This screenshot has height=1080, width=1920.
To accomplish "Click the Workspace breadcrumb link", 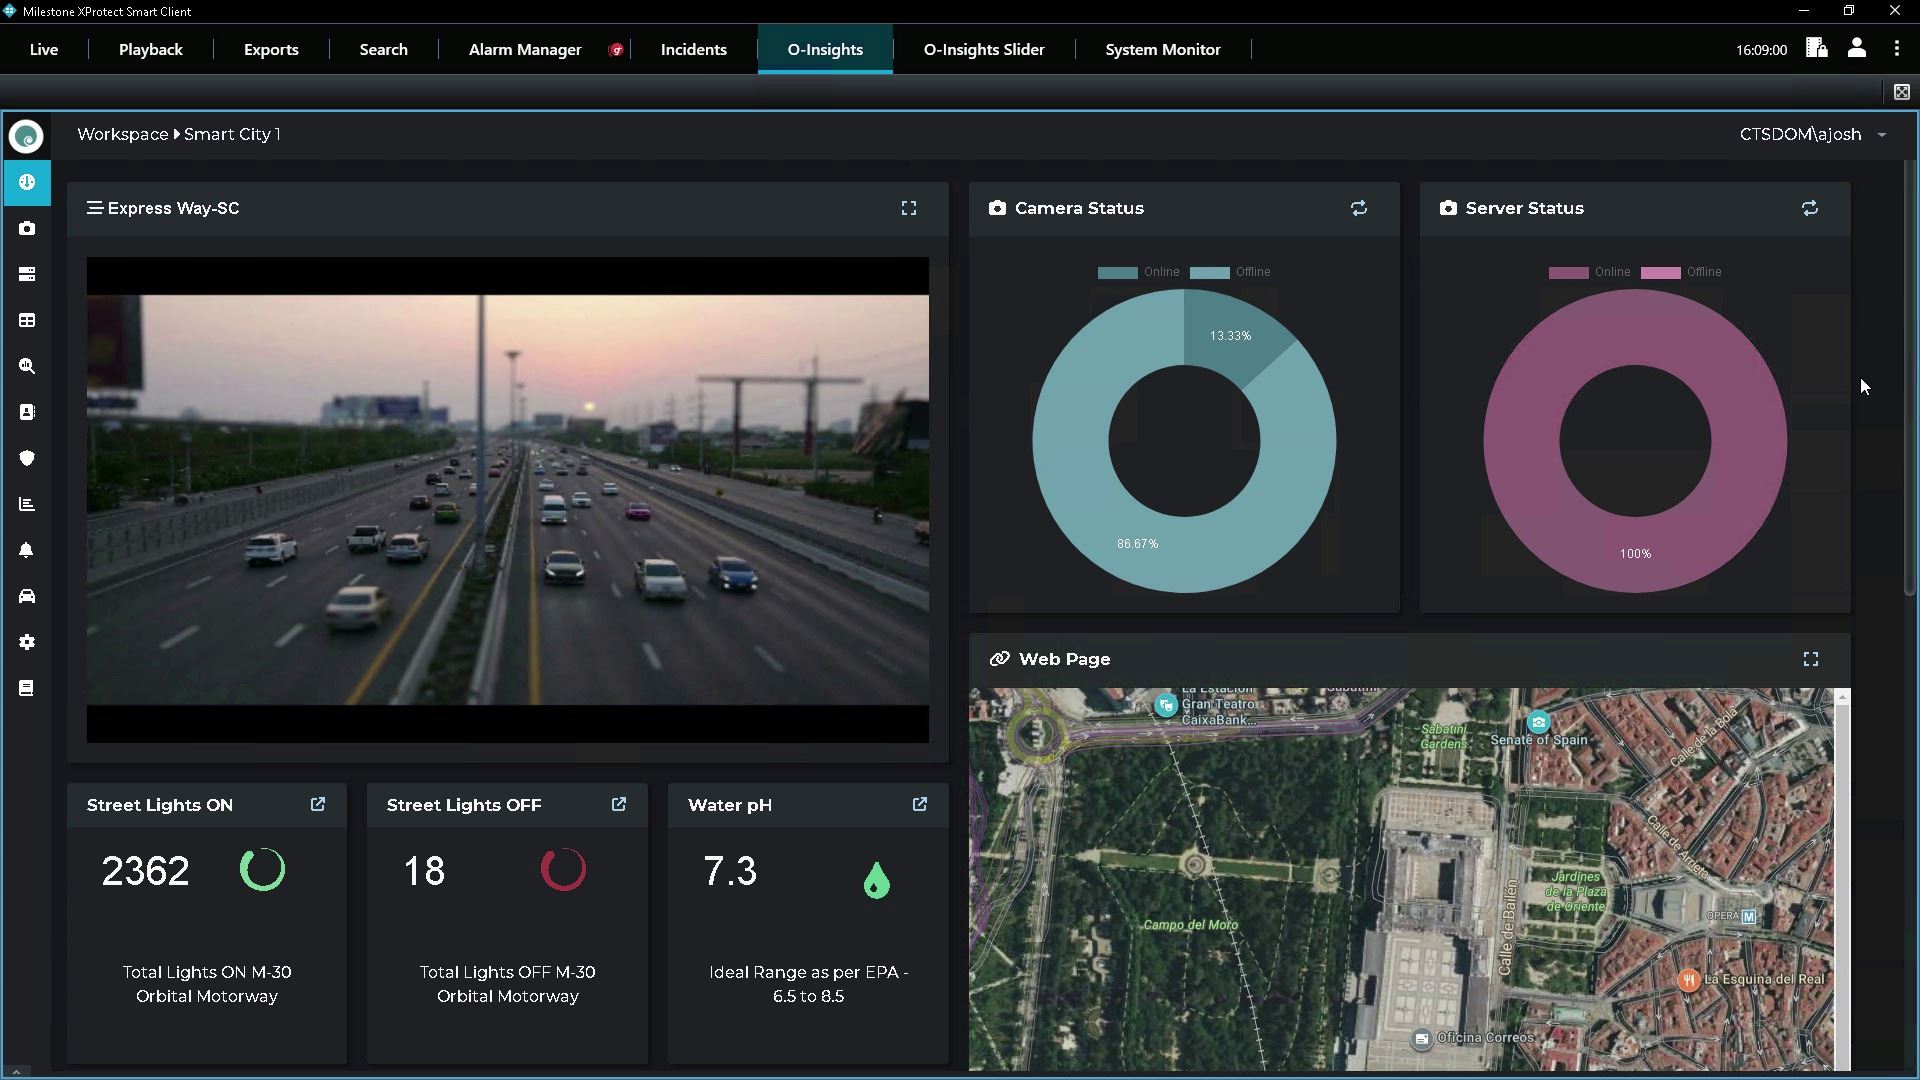I will pos(122,134).
